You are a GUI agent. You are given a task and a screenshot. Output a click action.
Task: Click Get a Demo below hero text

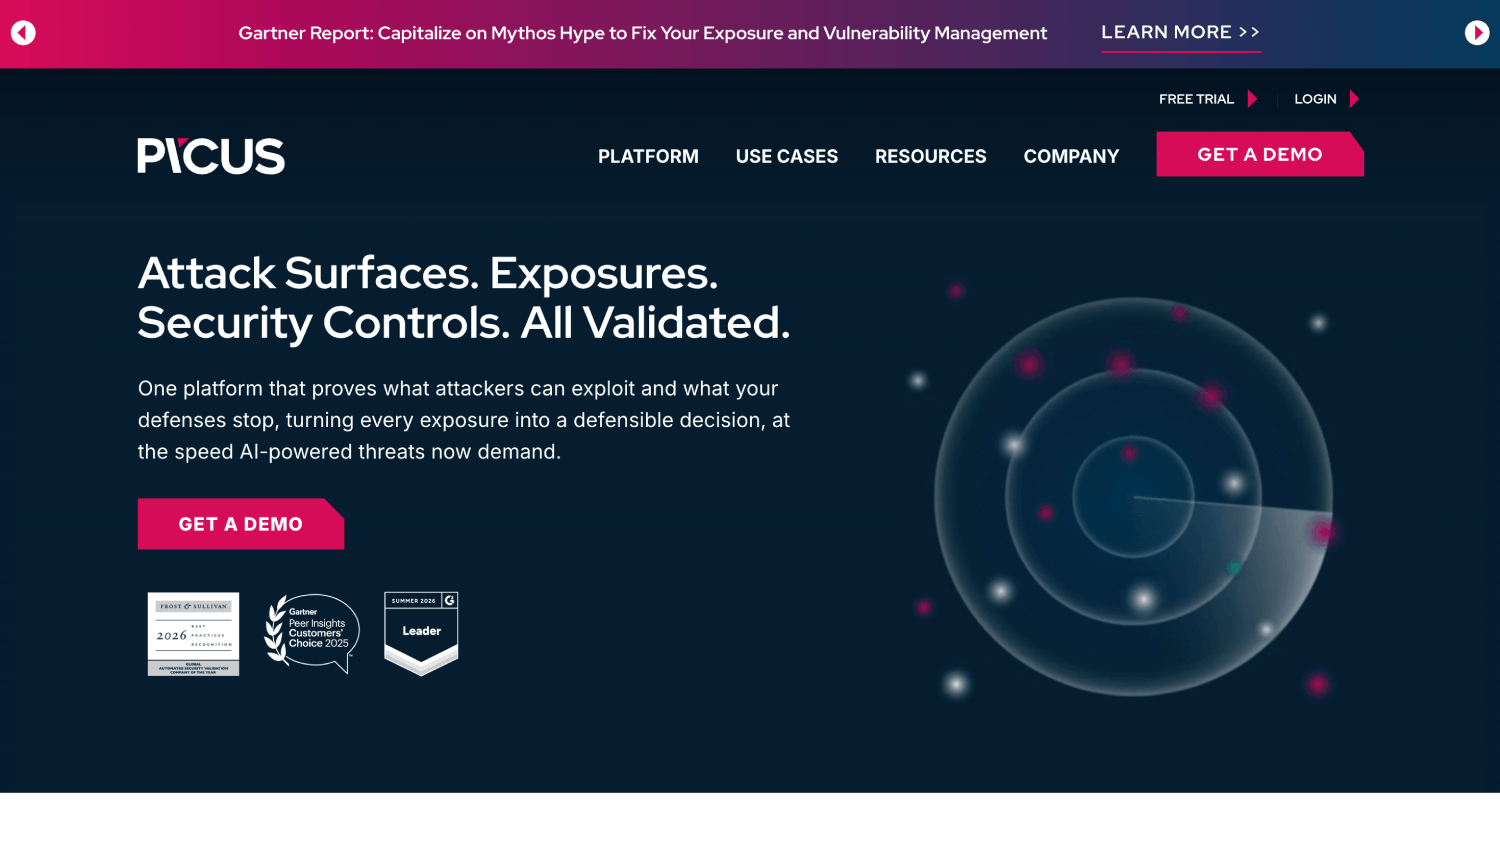[241, 524]
